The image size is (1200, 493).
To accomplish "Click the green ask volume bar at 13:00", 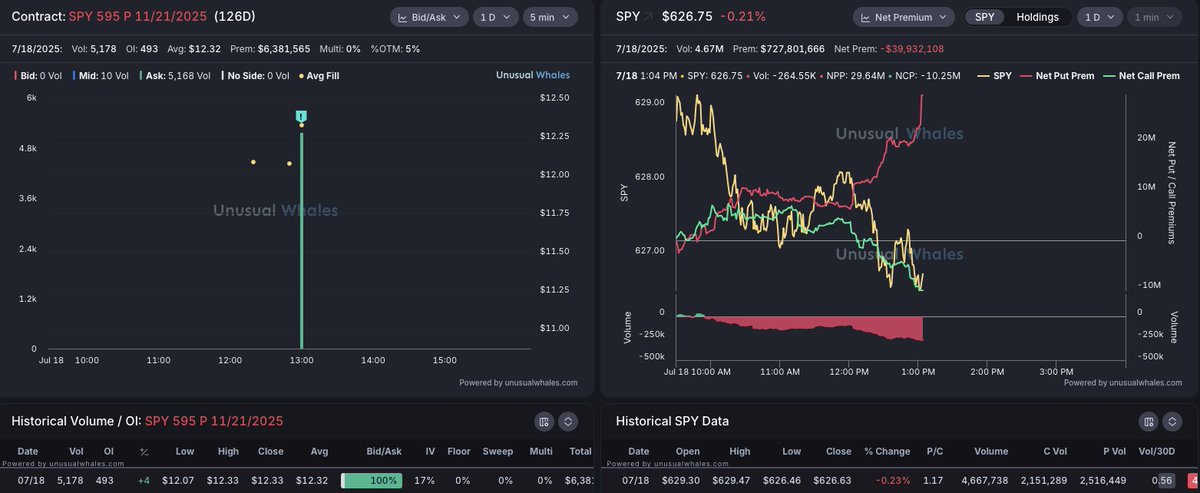I will (301, 240).
